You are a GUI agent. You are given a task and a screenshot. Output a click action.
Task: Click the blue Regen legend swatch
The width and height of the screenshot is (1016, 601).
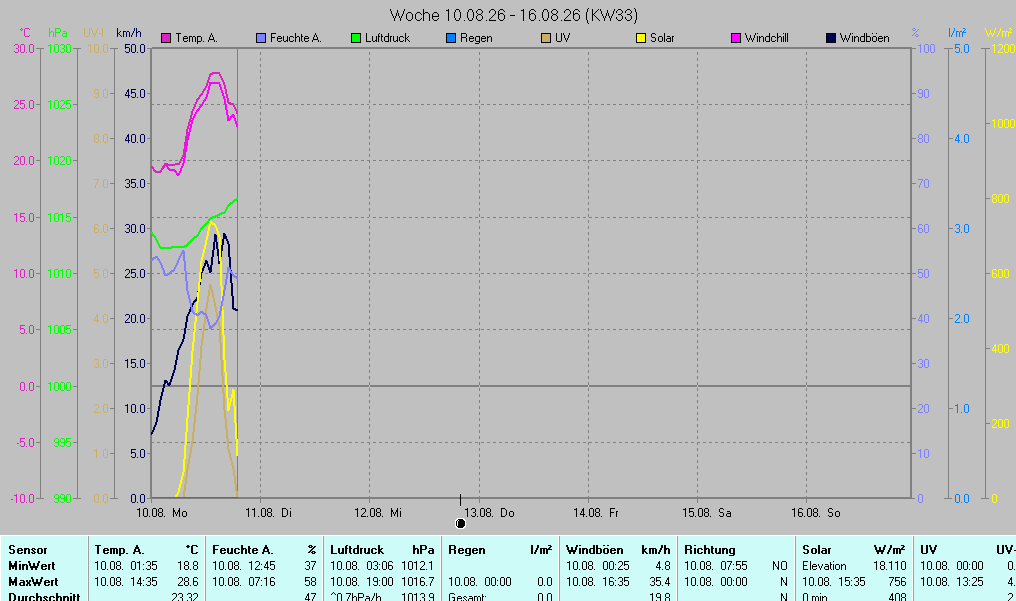click(x=451, y=38)
